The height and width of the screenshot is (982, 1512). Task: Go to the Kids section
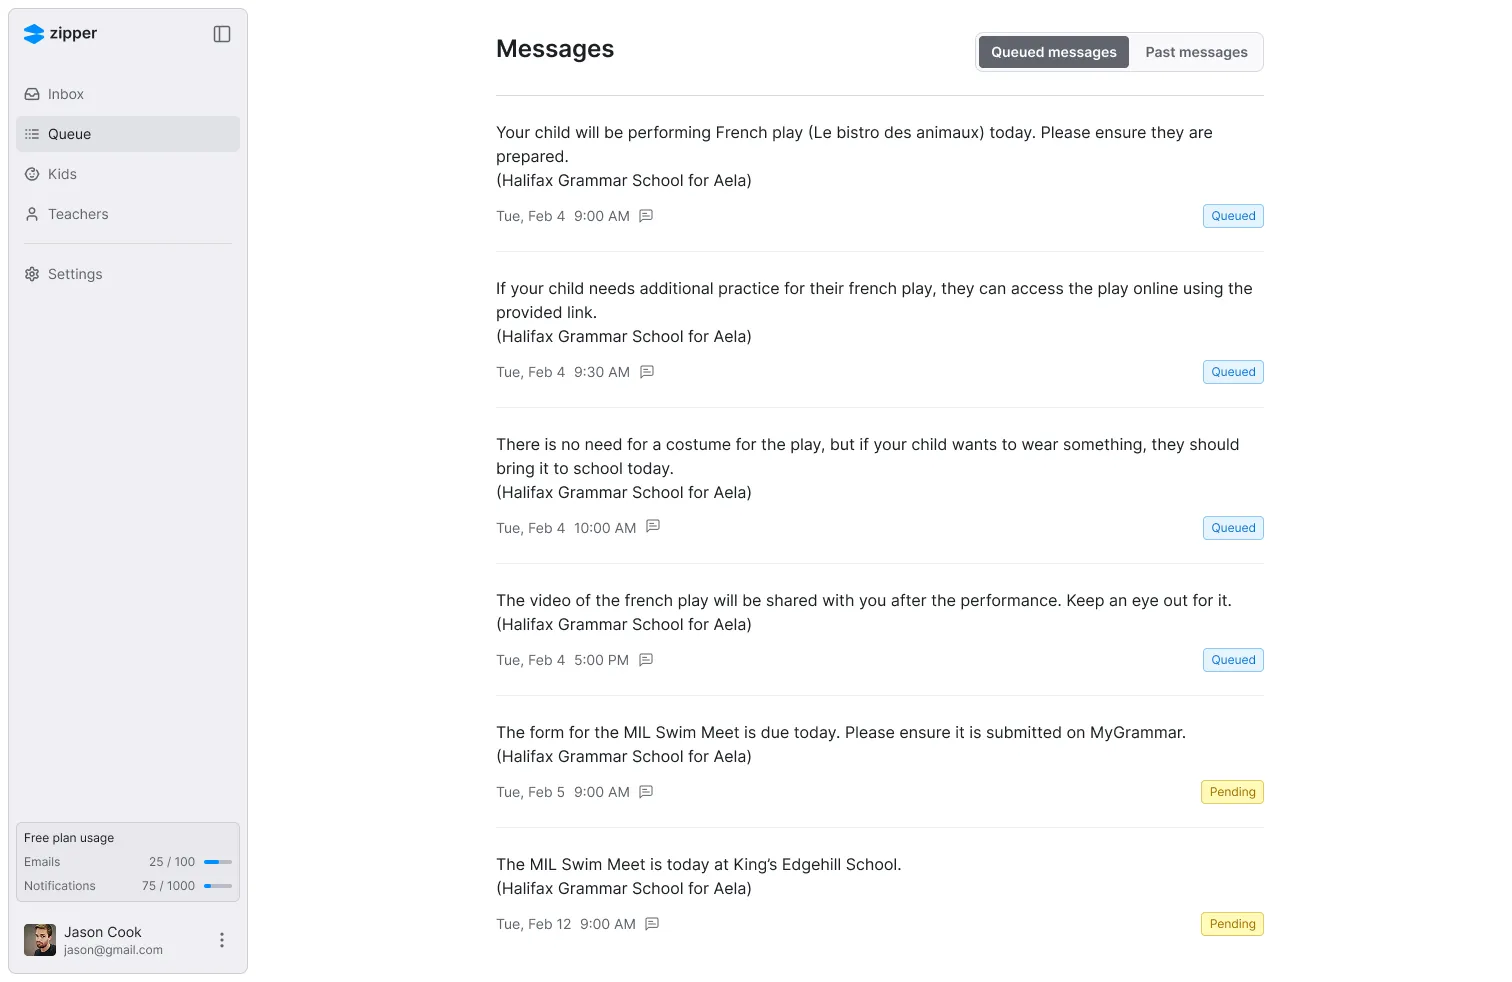[62, 174]
